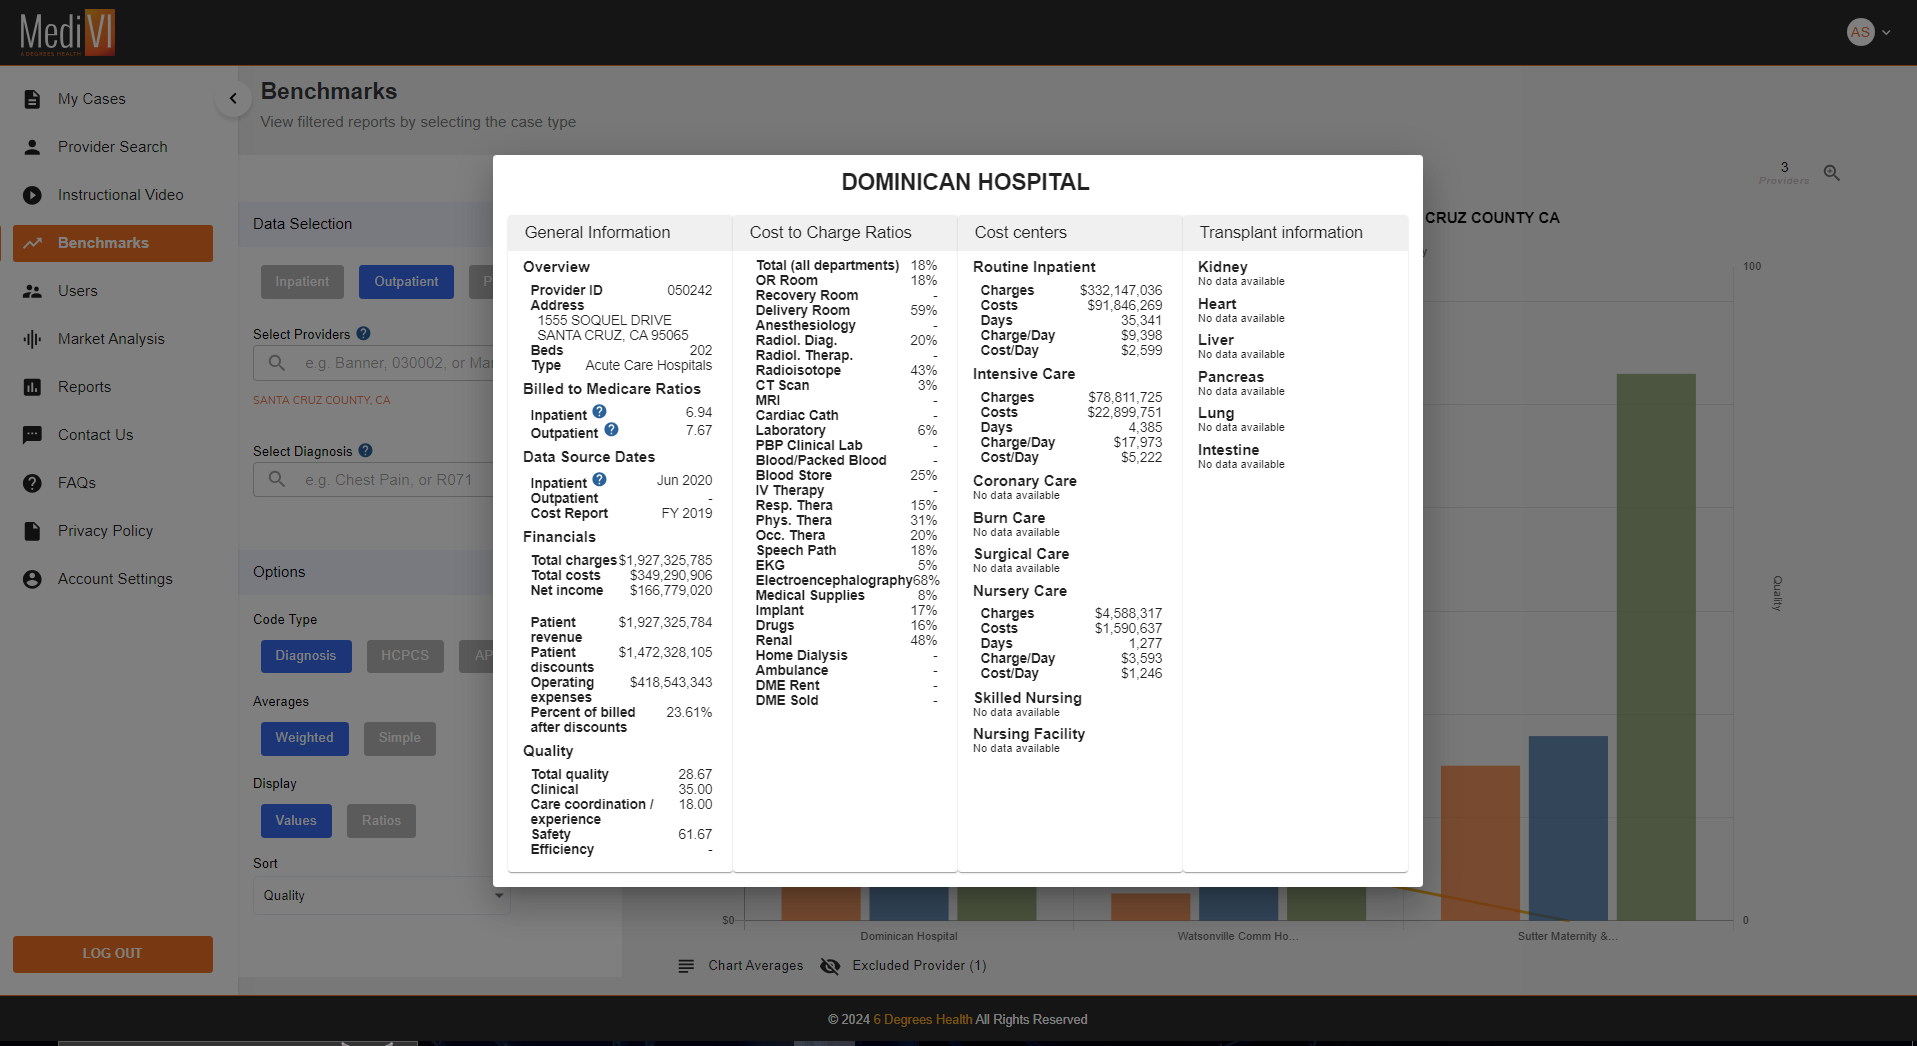Click SANTA CRUZ COUNTY, CA provider tag
This screenshot has height=1046, width=1917.
click(x=321, y=400)
